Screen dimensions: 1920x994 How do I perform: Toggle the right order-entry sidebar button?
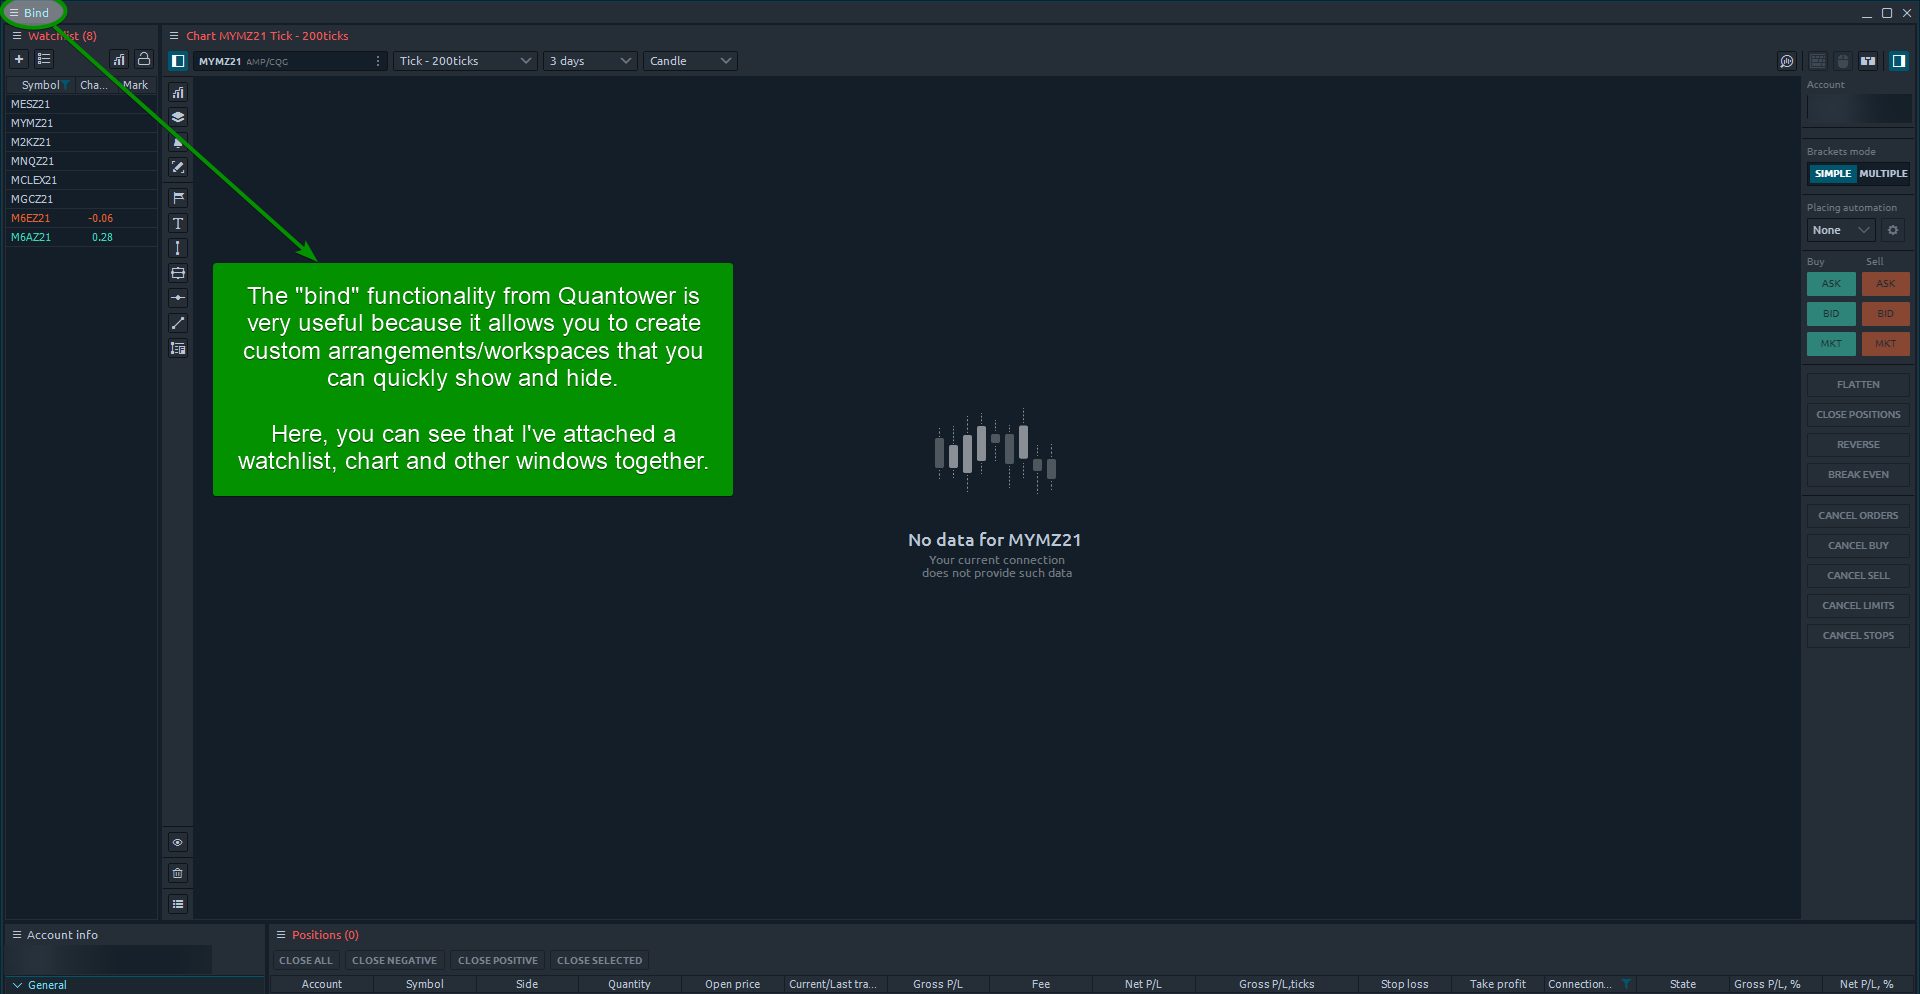pyautogui.click(x=1898, y=61)
